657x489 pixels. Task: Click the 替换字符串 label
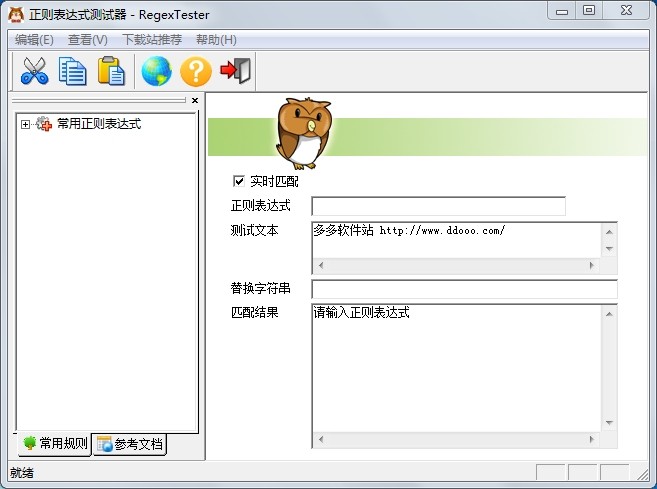click(x=261, y=288)
